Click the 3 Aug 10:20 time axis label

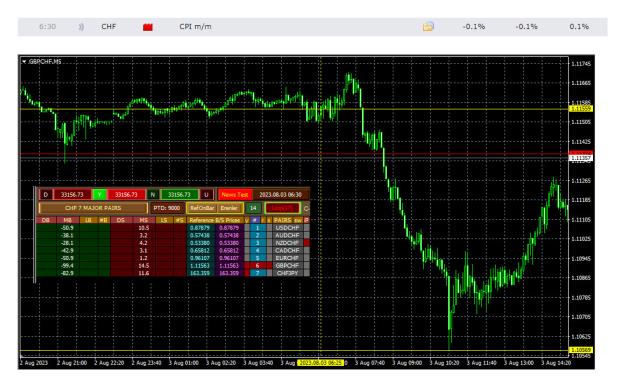[444, 363]
